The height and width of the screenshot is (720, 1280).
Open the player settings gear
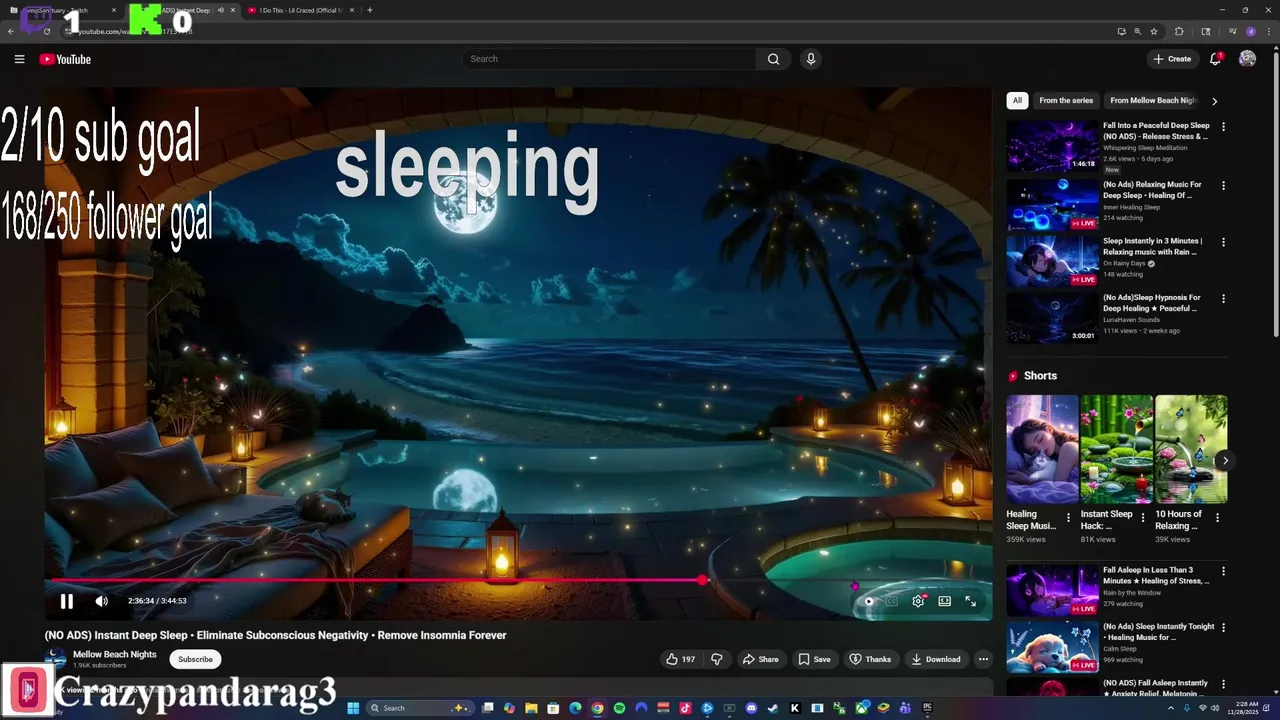pyautogui.click(x=918, y=601)
